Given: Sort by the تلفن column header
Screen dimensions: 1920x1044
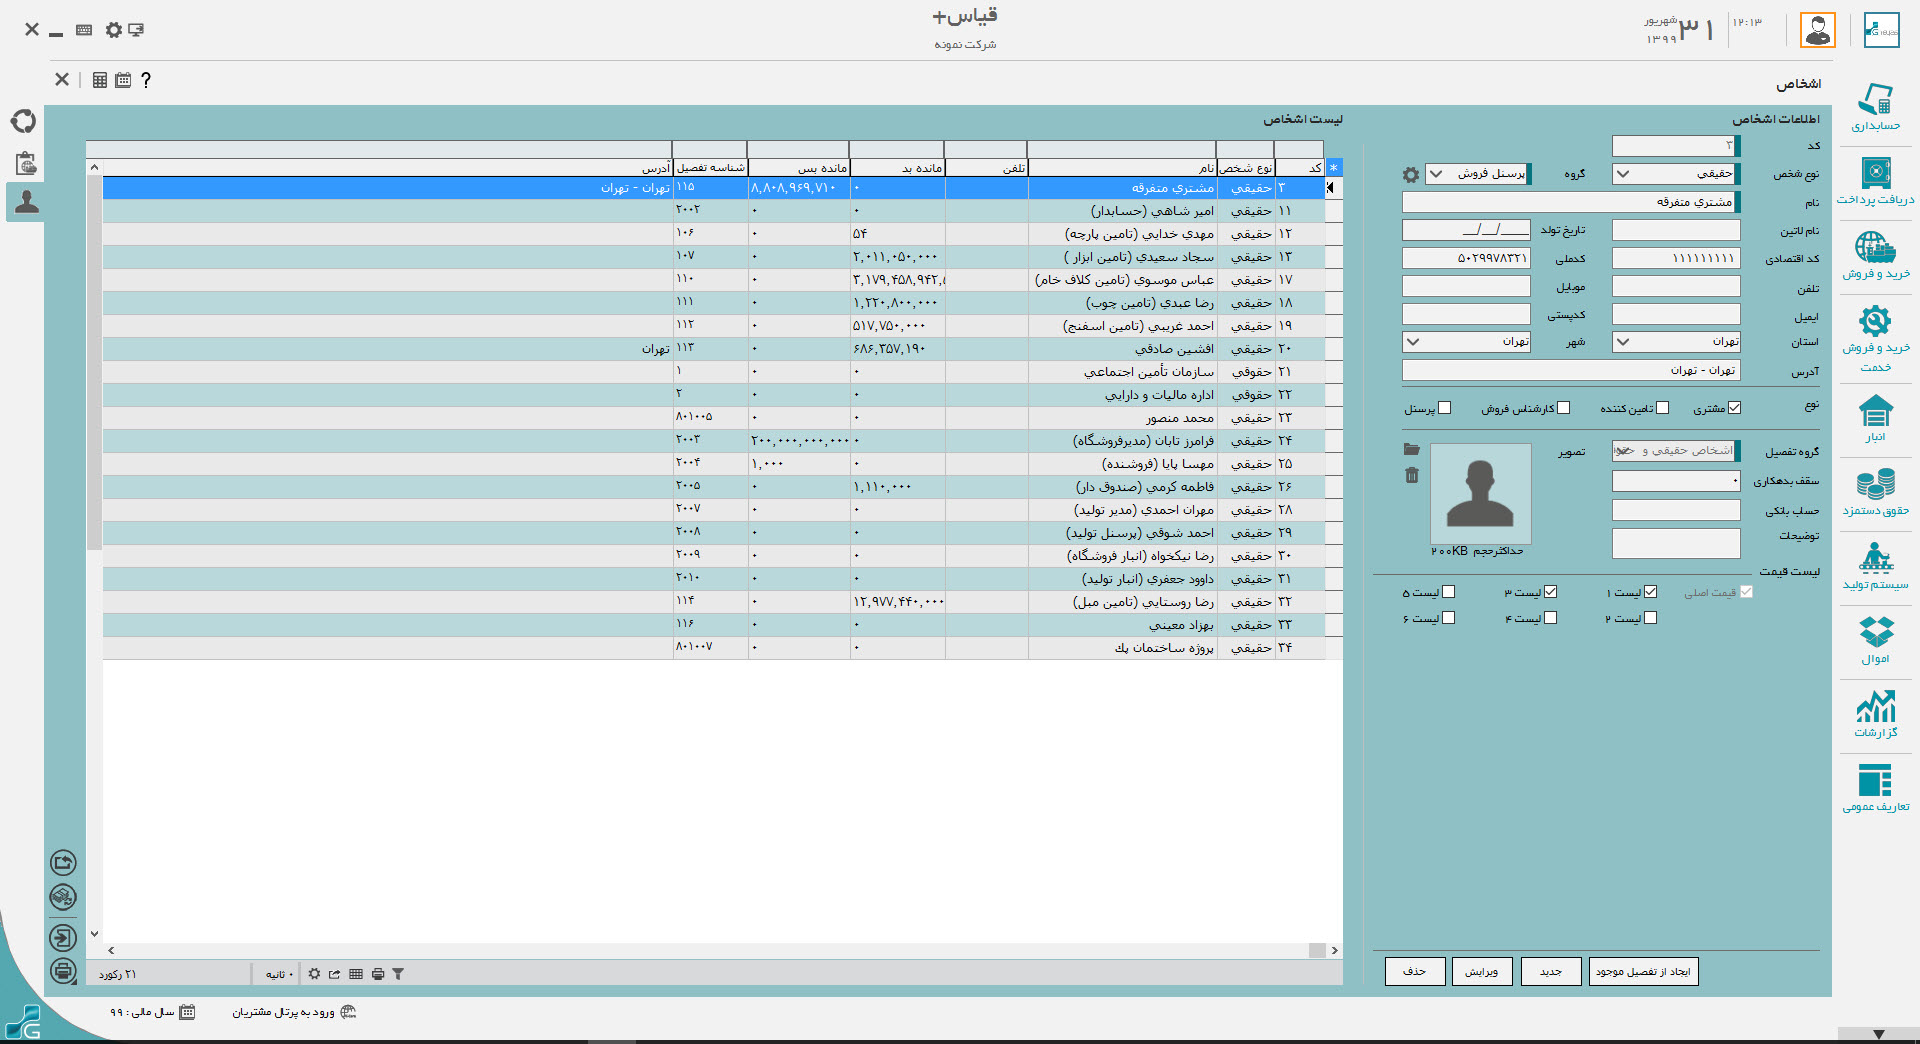Looking at the screenshot, I should [986, 168].
